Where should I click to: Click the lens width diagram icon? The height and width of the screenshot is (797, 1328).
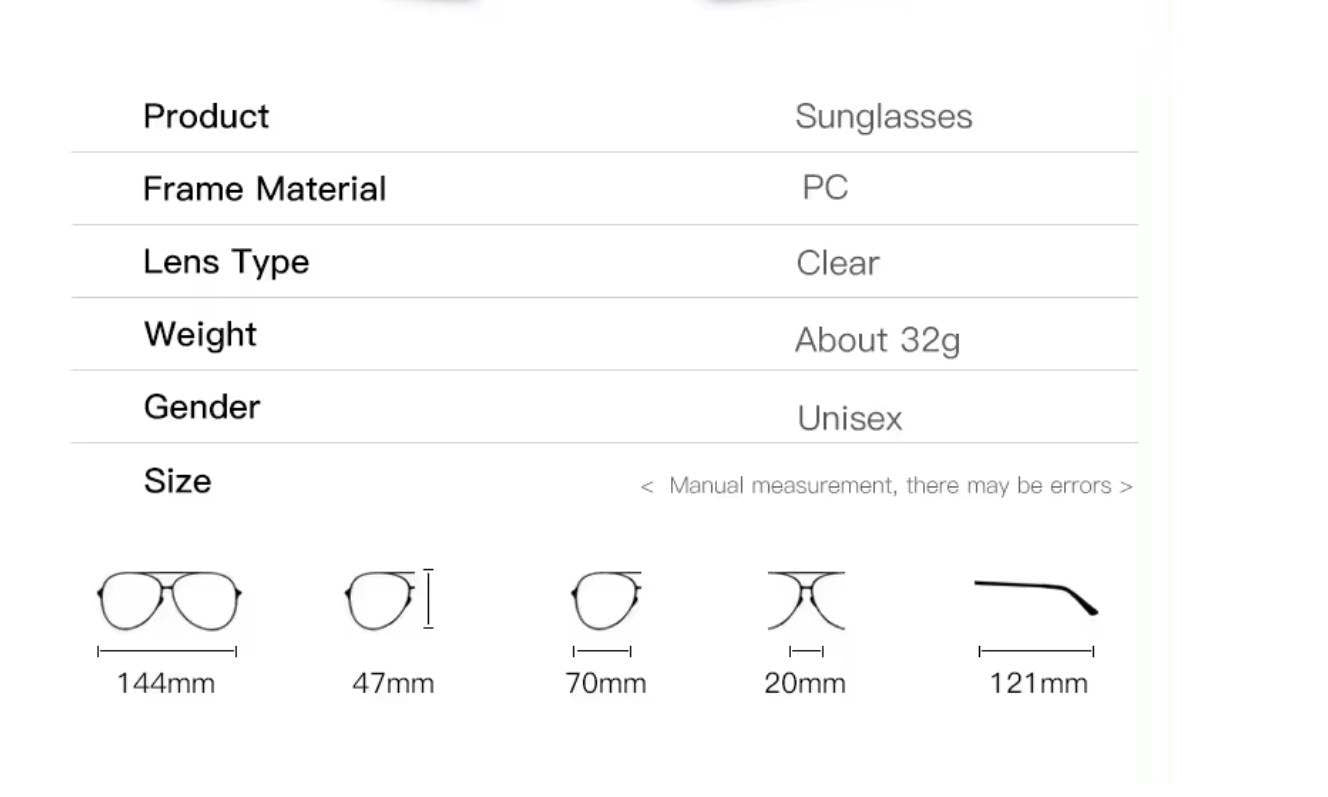tap(605, 600)
